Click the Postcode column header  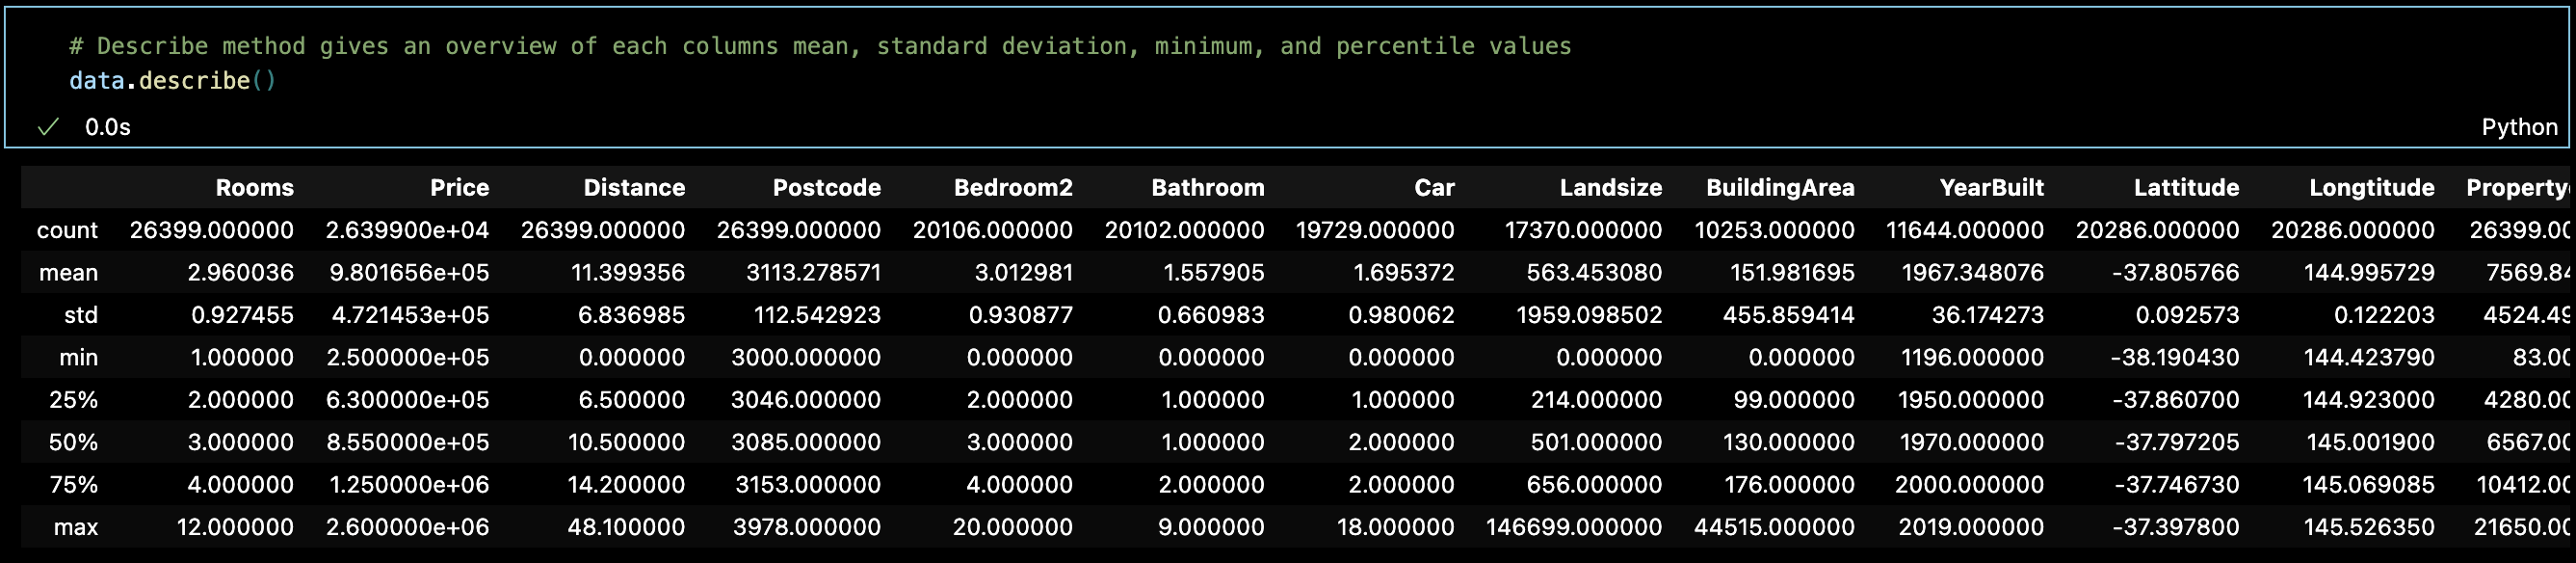coord(826,188)
